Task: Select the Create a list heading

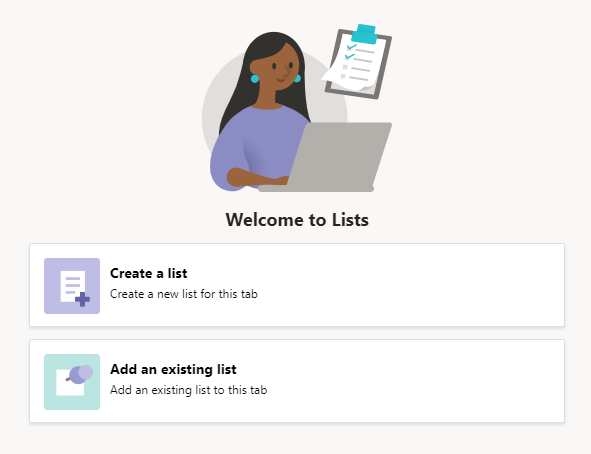Action: click(149, 273)
